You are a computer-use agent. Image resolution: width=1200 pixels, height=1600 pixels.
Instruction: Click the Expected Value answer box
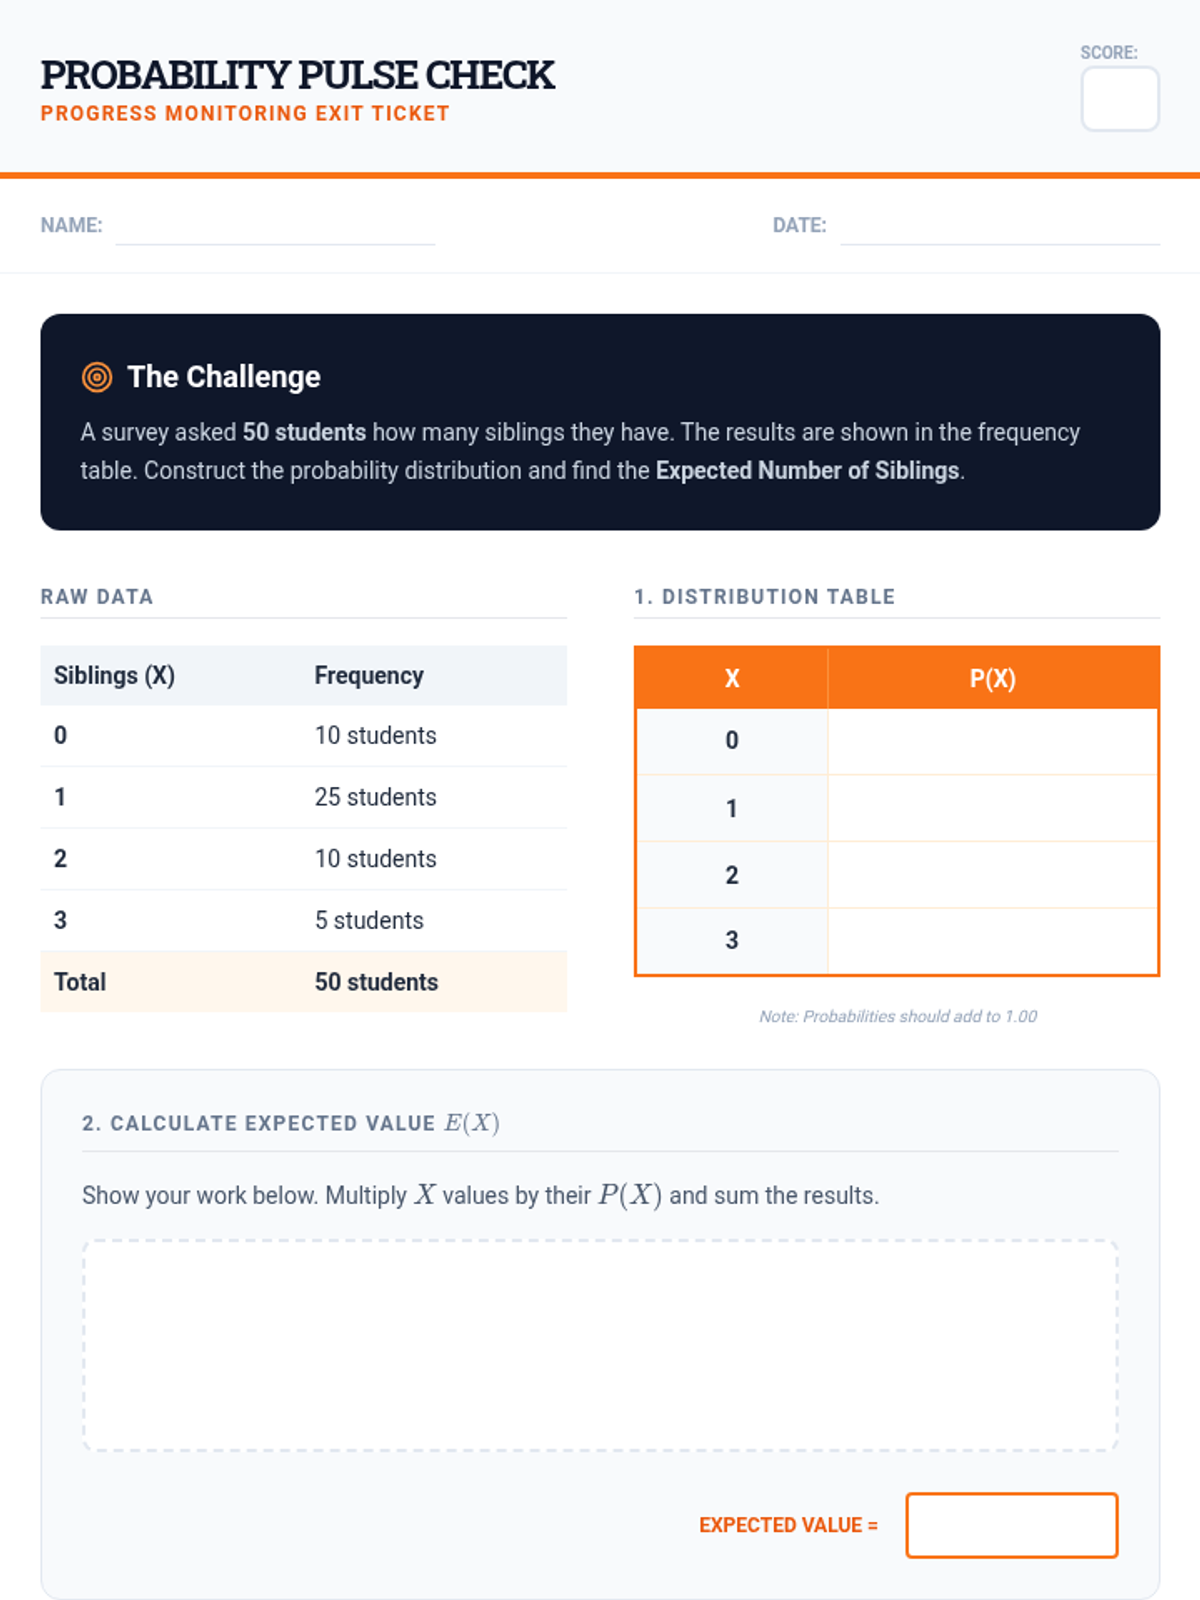1012,1525
